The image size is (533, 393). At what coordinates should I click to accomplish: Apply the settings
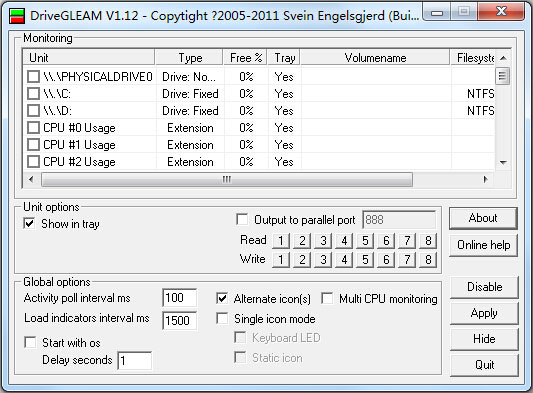(x=484, y=313)
